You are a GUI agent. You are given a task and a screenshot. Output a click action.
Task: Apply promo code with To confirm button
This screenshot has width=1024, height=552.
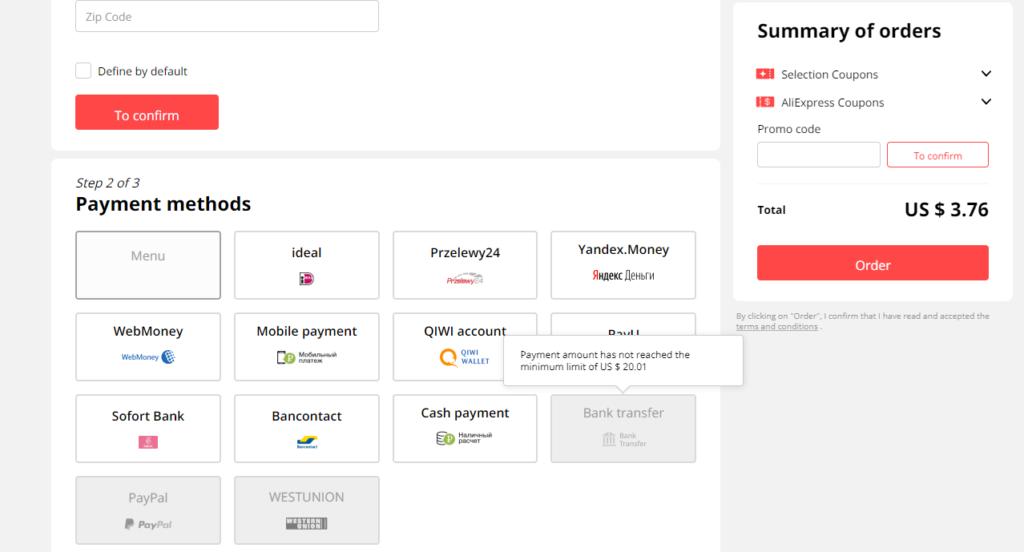937,155
